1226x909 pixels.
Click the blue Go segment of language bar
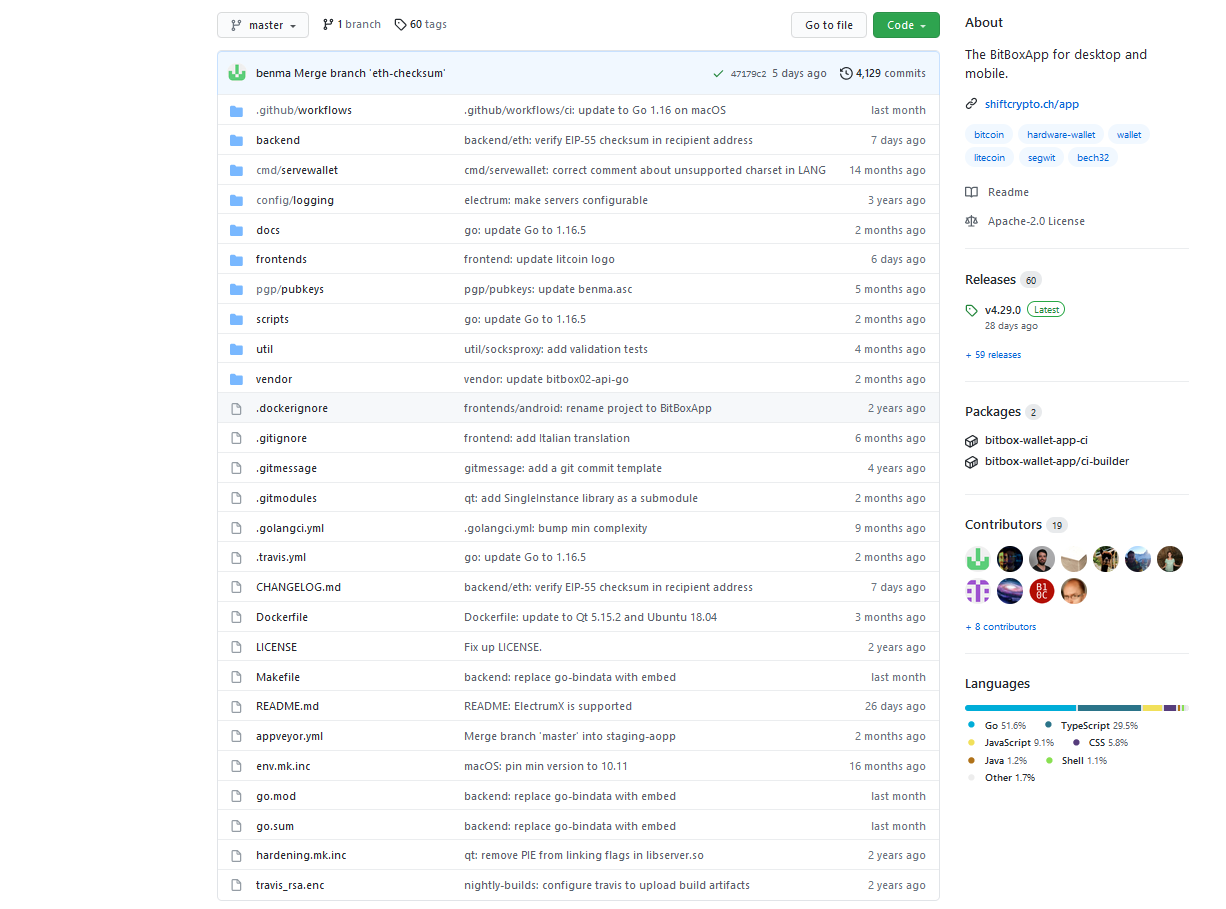[x=1021, y=708]
